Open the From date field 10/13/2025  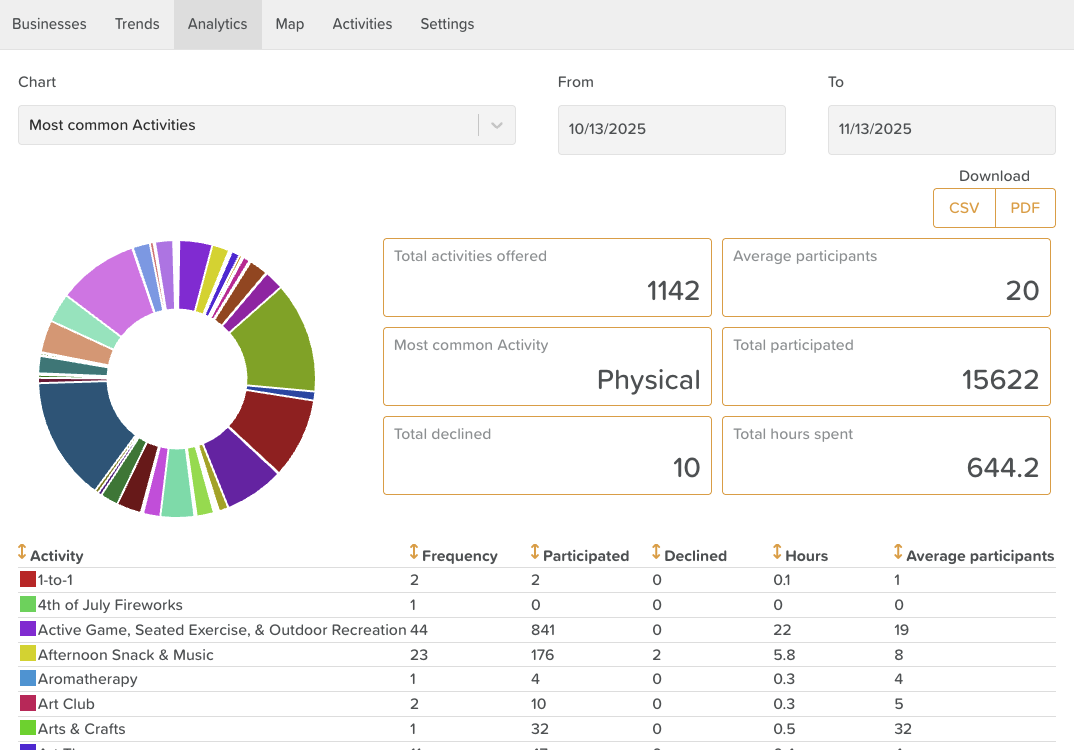(x=671, y=130)
